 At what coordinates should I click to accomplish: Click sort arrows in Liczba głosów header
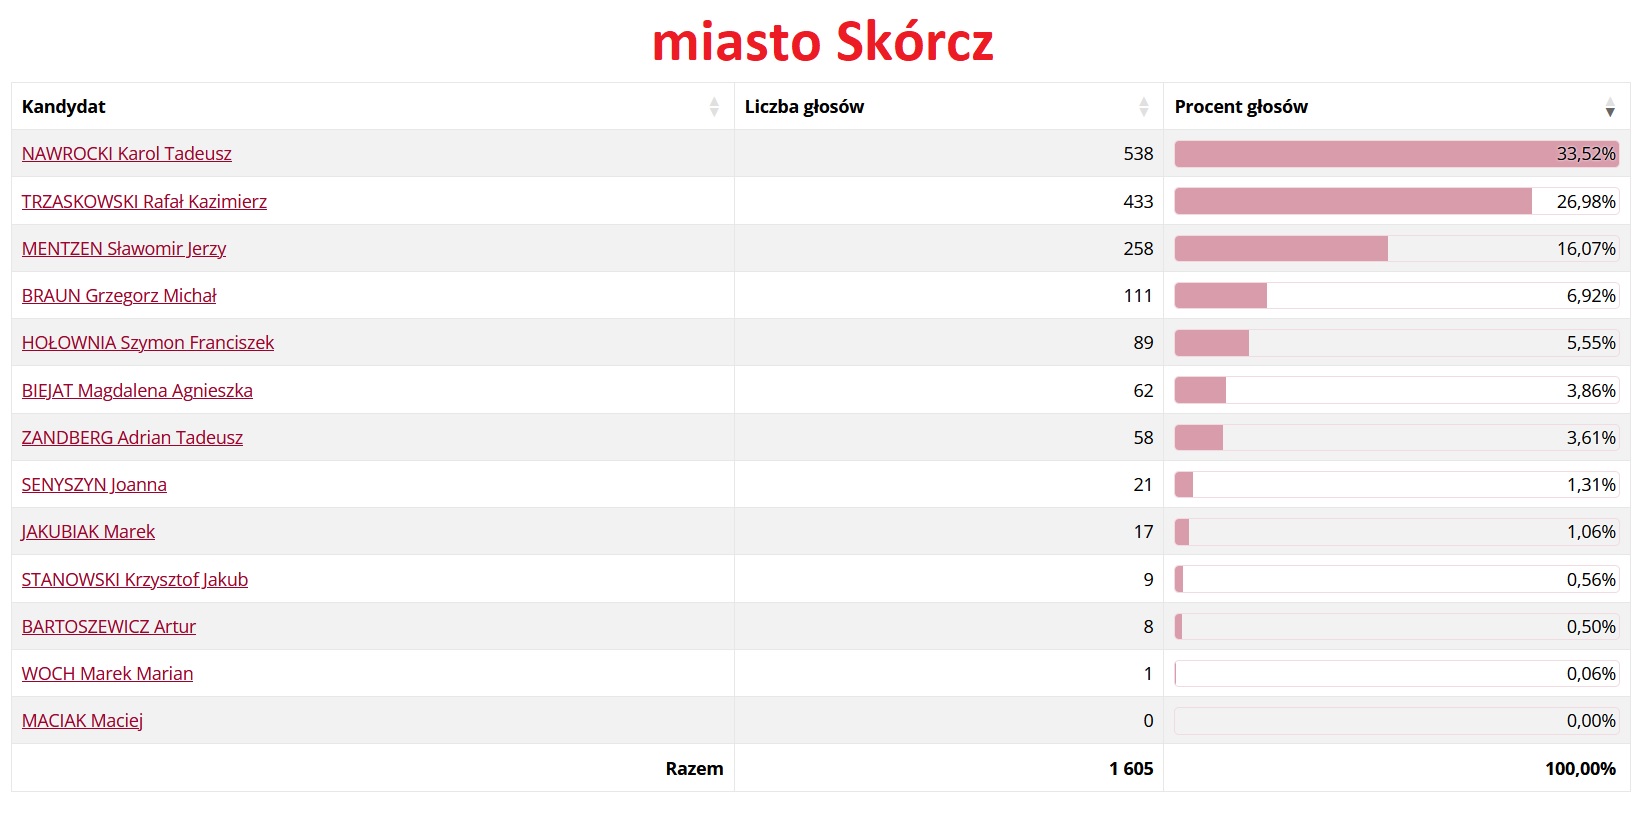coord(1143,107)
